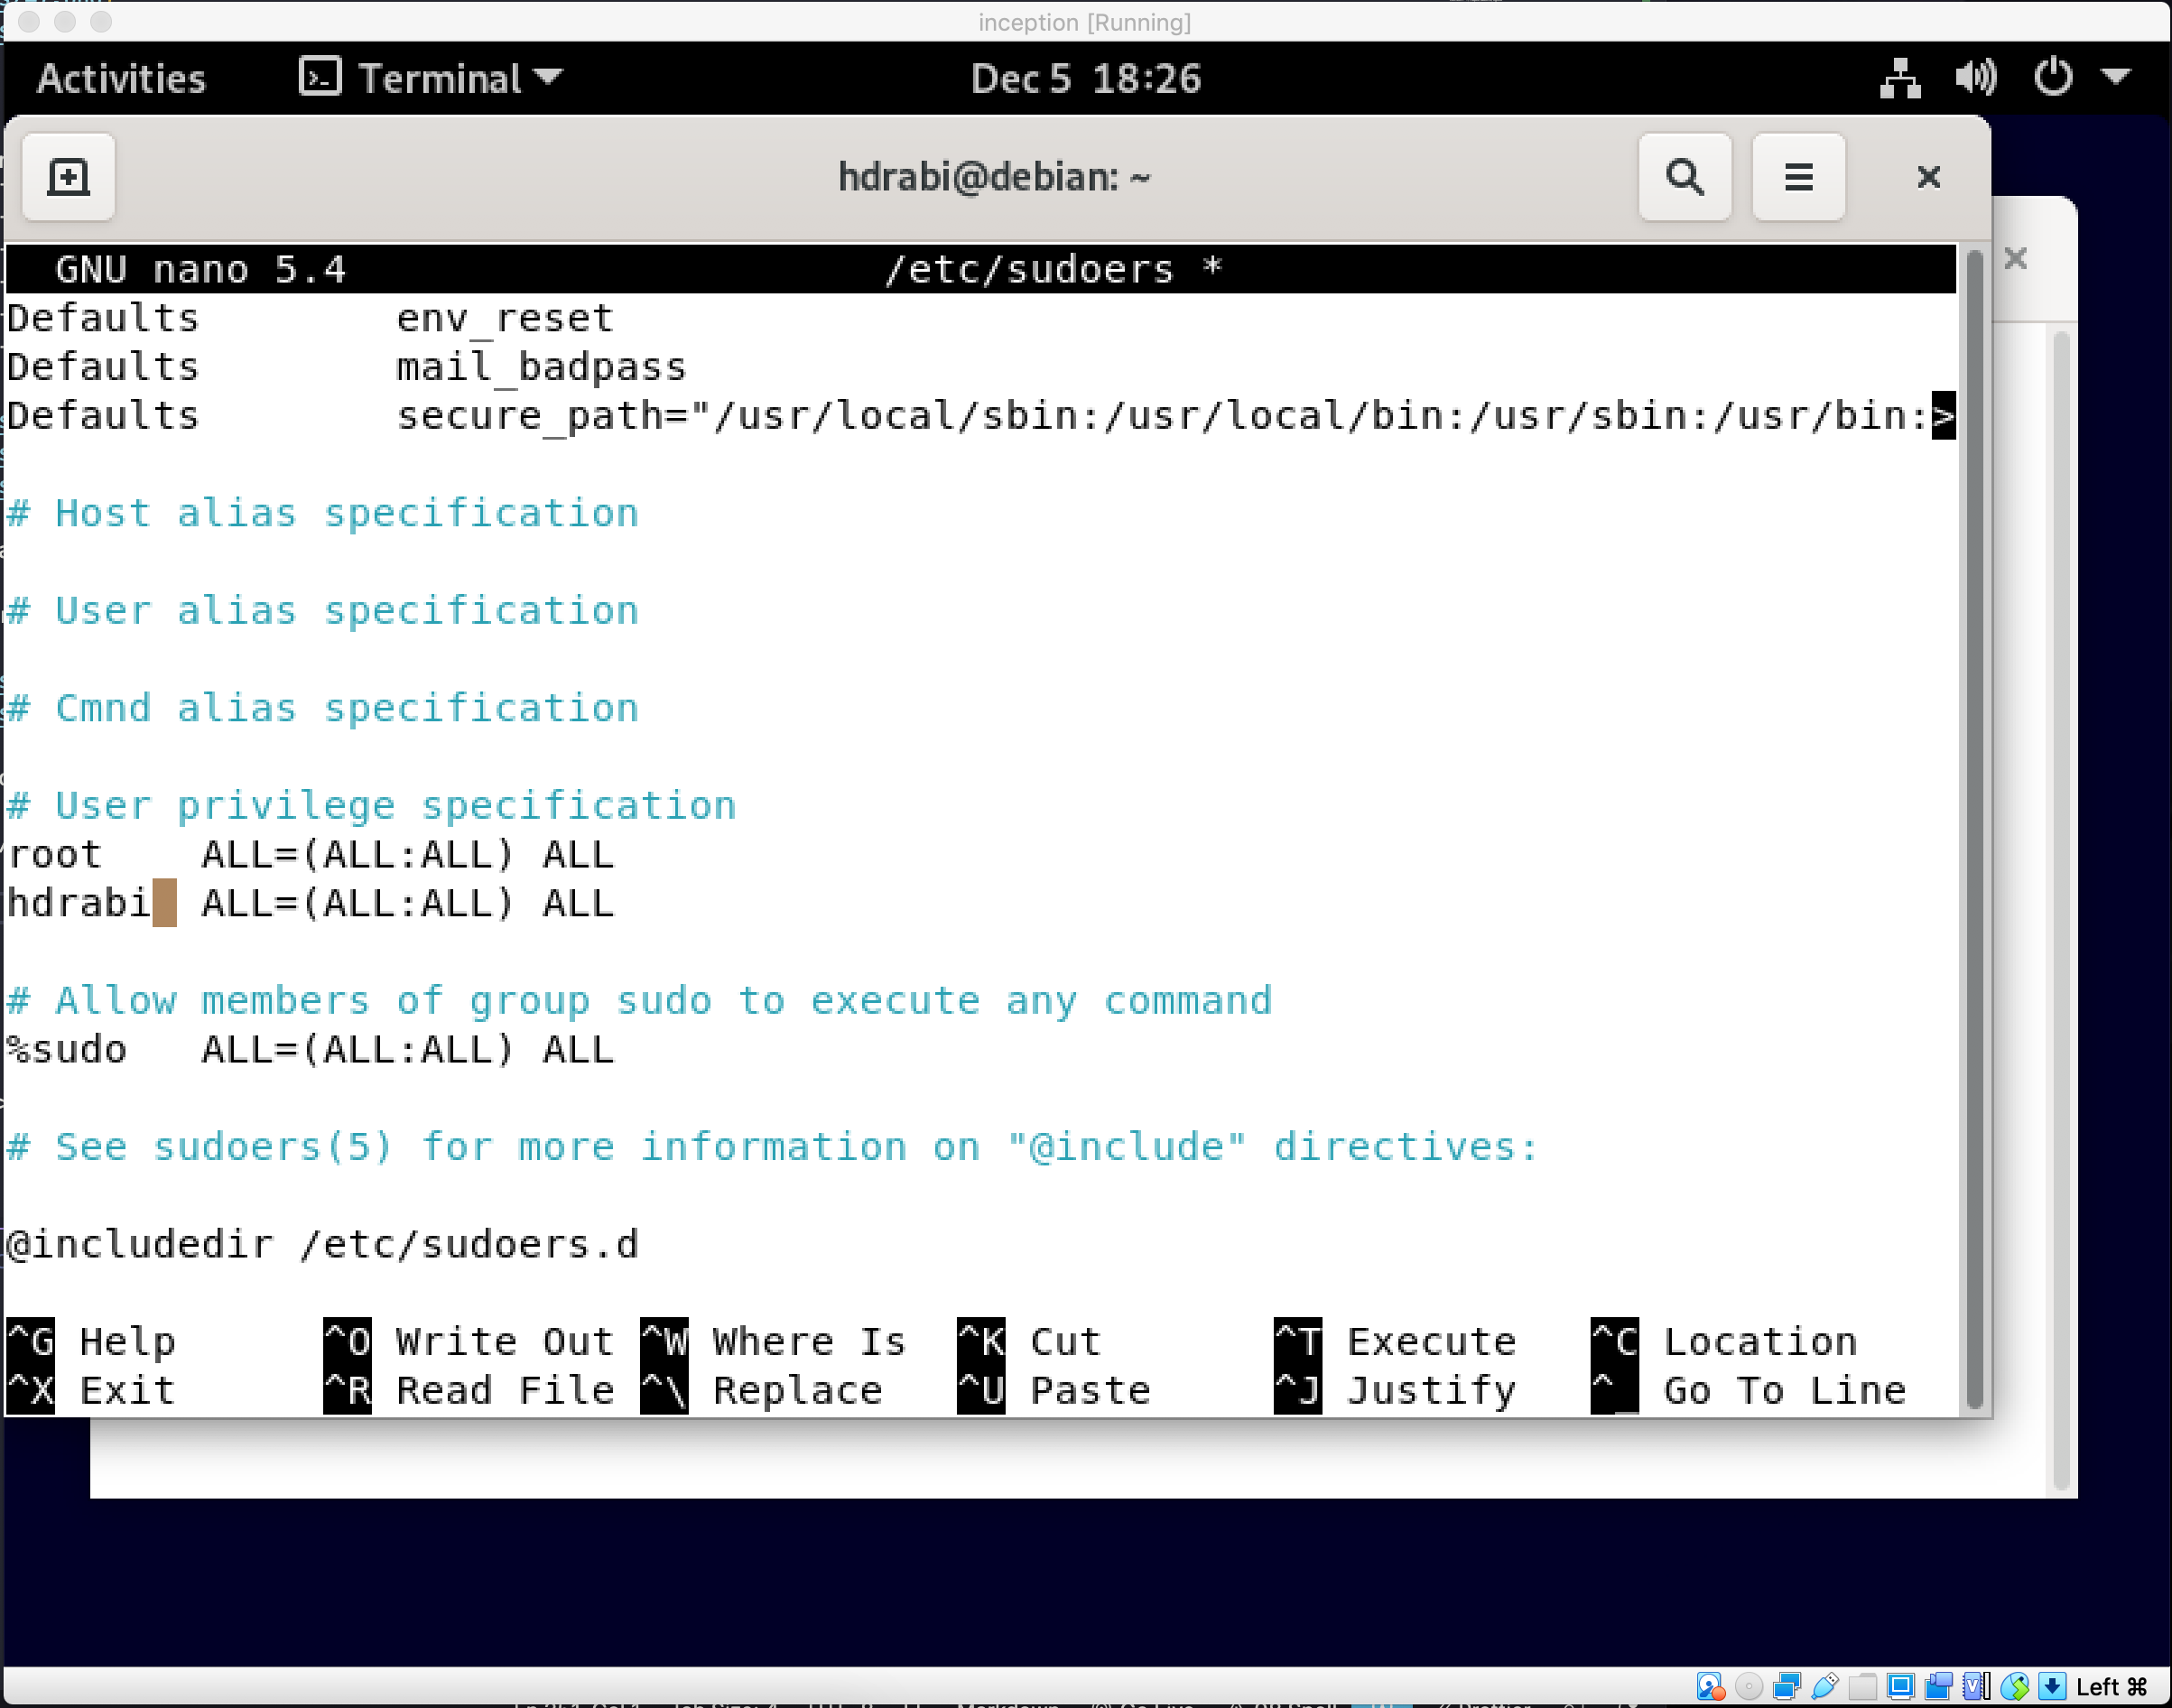The height and width of the screenshot is (1708, 2172).
Task: Click the terminal search icon
Action: click(1684, 177)
